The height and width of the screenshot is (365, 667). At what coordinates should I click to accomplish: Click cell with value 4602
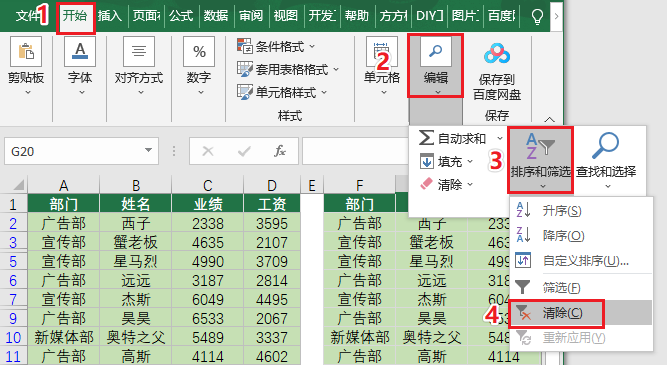pyautogui.click(x=272, y=356)
